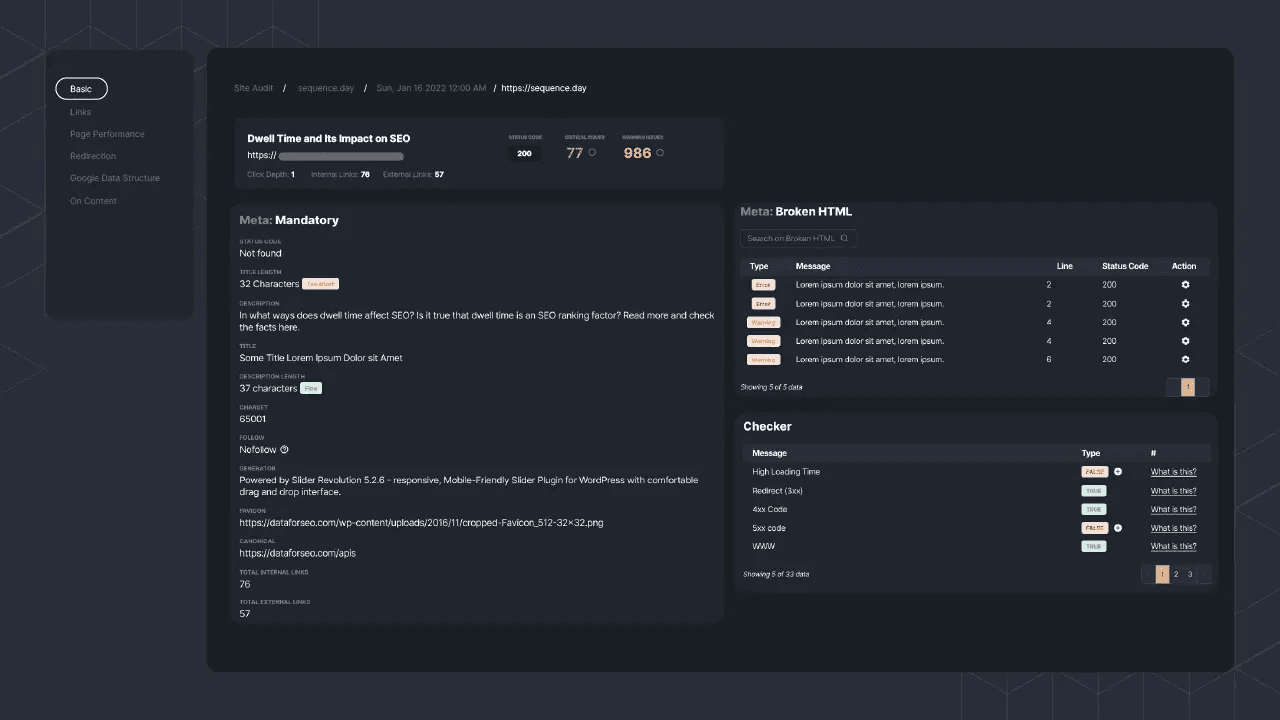Open Page Performance in the sidebar
The height and width of the screenshot is (720, 1280).
[107, 134]
